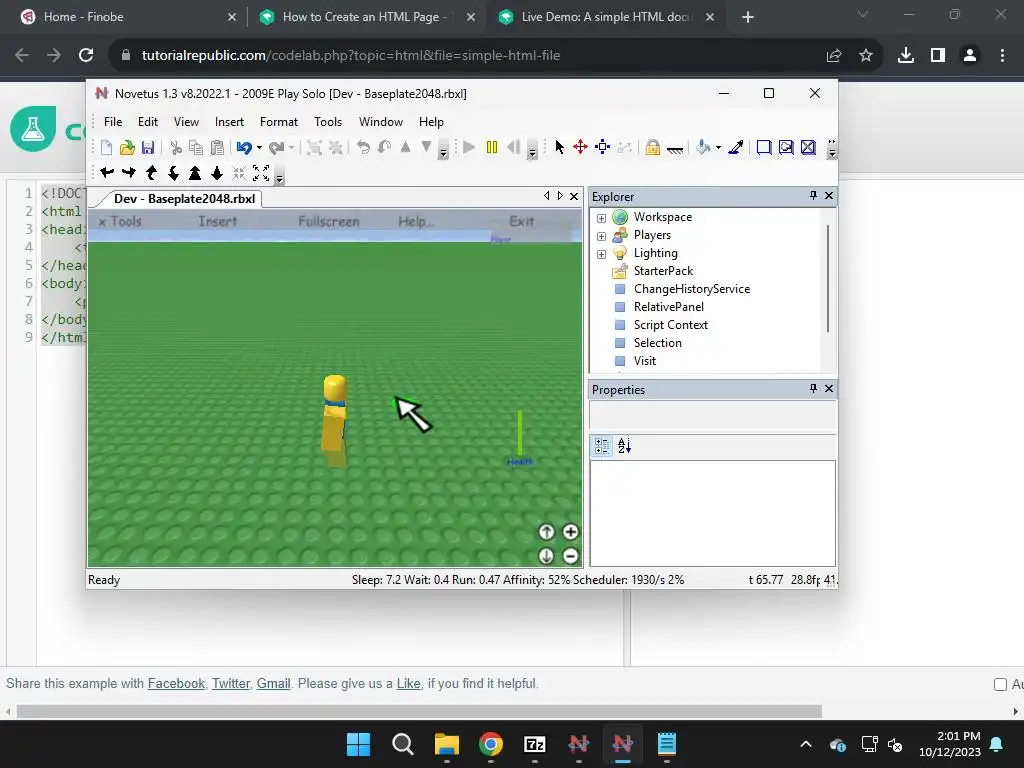
Task: Select the Dev - Baseplate2048.rbxl document tab
Action: [184, 199]
